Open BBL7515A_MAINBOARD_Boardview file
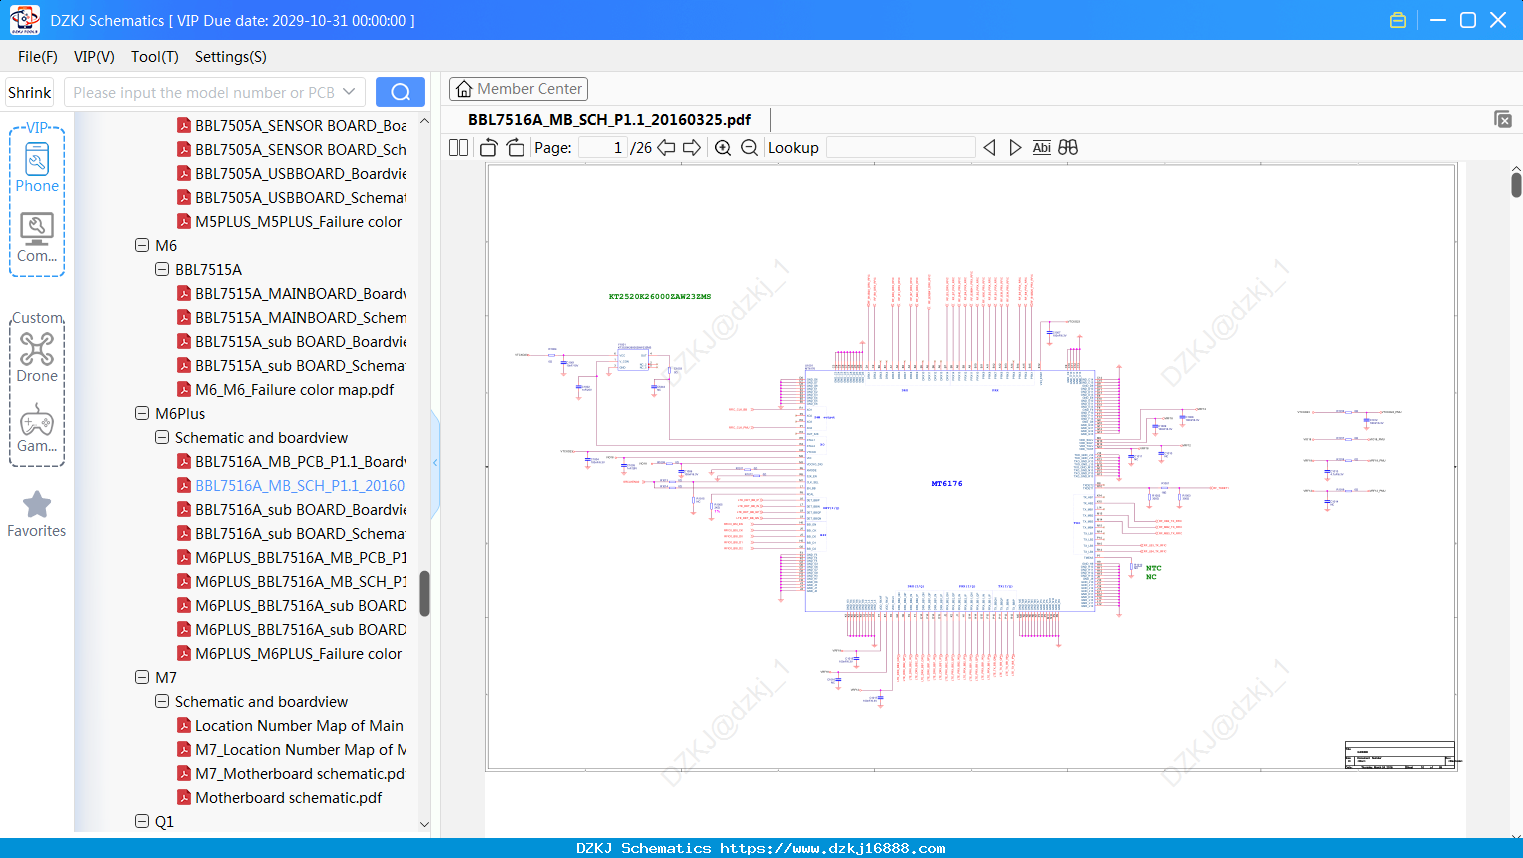The height and width of the screenshot is (858, 1523). point(300,293)
